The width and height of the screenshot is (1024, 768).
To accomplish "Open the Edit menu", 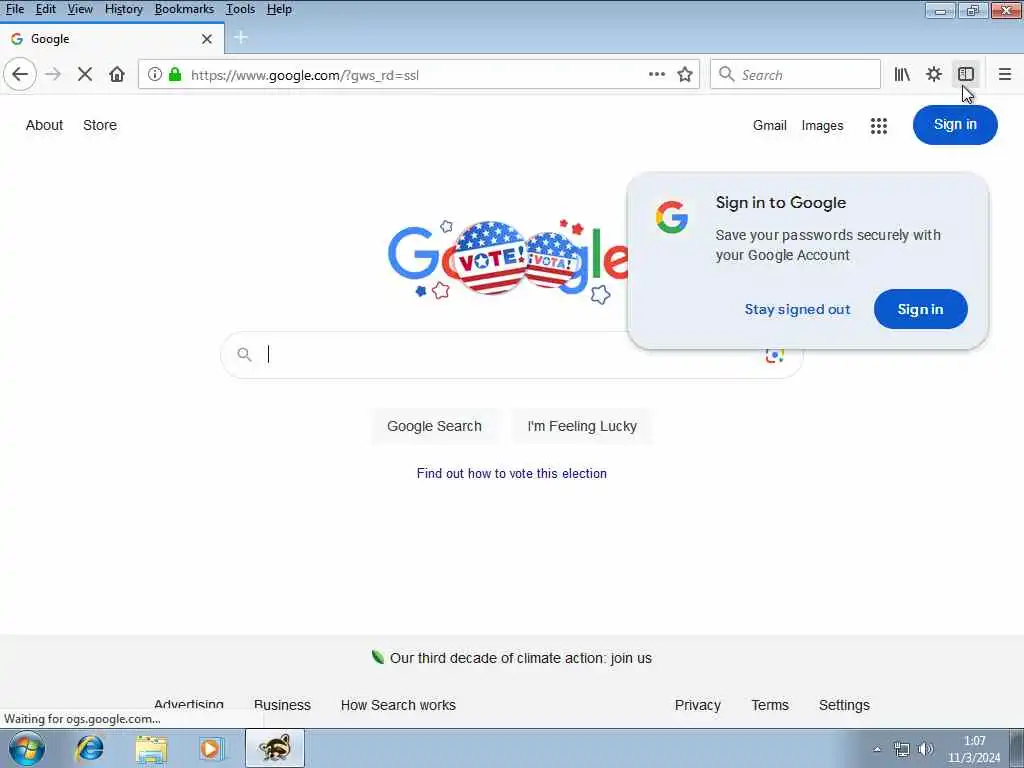I will (x=45, y=9).
